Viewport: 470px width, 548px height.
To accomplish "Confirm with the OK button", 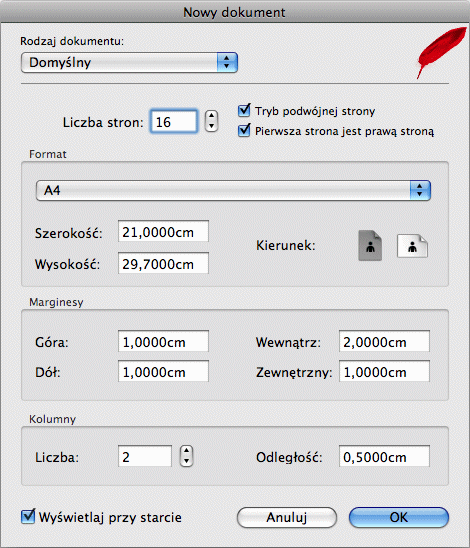I will point(399,518).
